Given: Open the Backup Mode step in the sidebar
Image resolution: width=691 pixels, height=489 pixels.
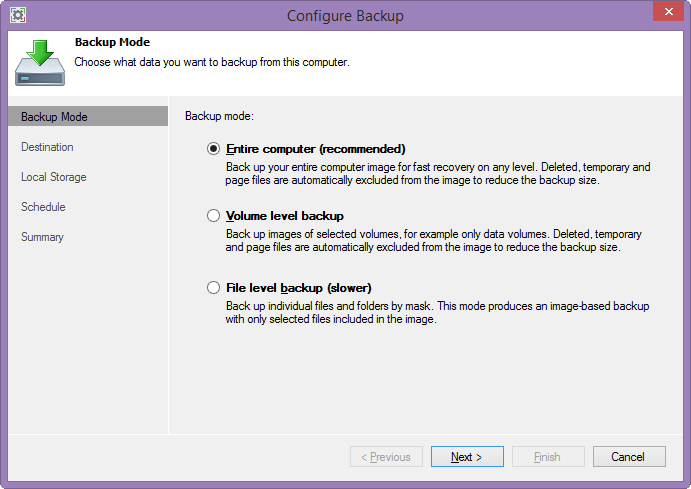Looking at the screenshot, I should pyautogui.click(x=55, y=117).
